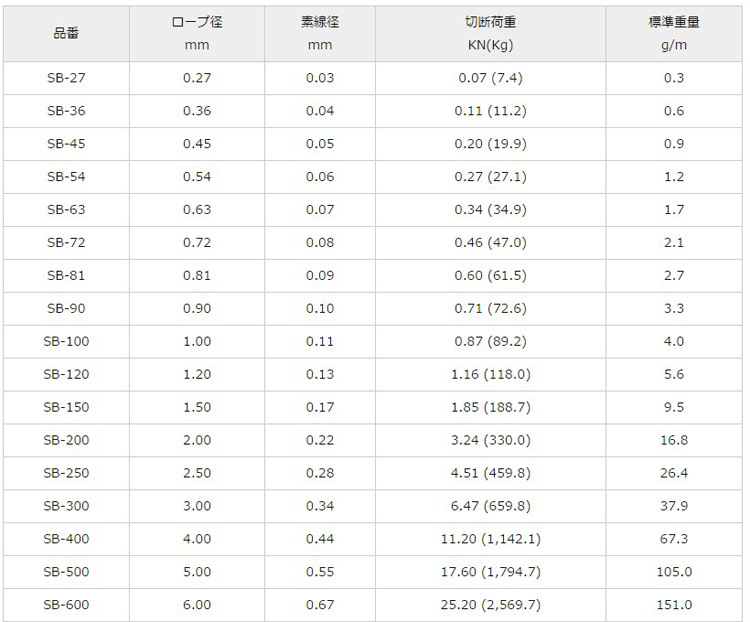
Task: Click the SB-150 row label
Action: [66, 407]
